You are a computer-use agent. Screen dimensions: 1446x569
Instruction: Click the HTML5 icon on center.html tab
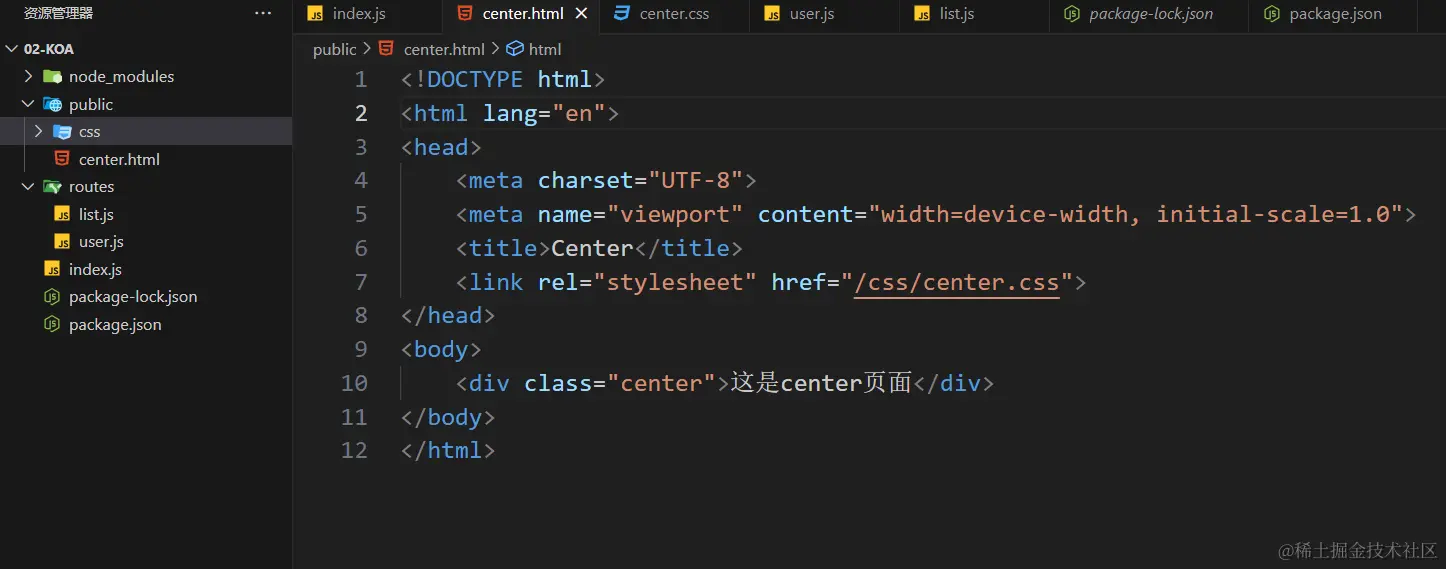pyautogui.click(x=464, y=13)
